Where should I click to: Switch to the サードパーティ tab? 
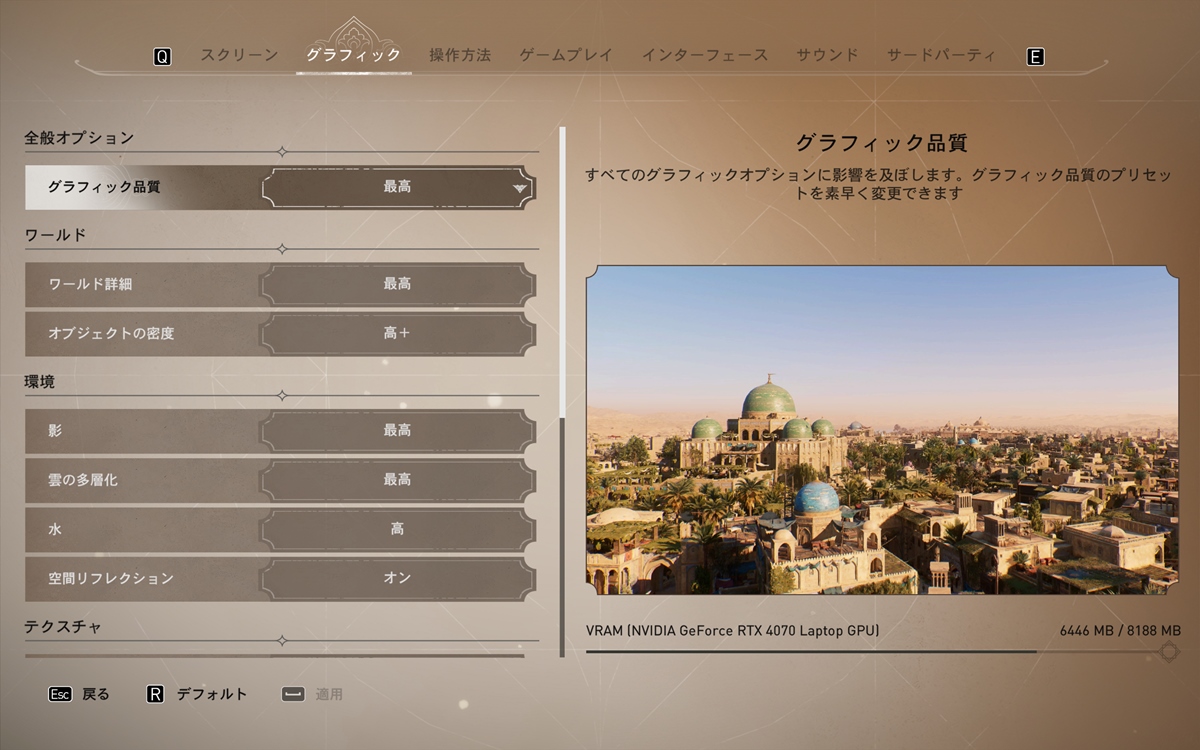(942, 55)
